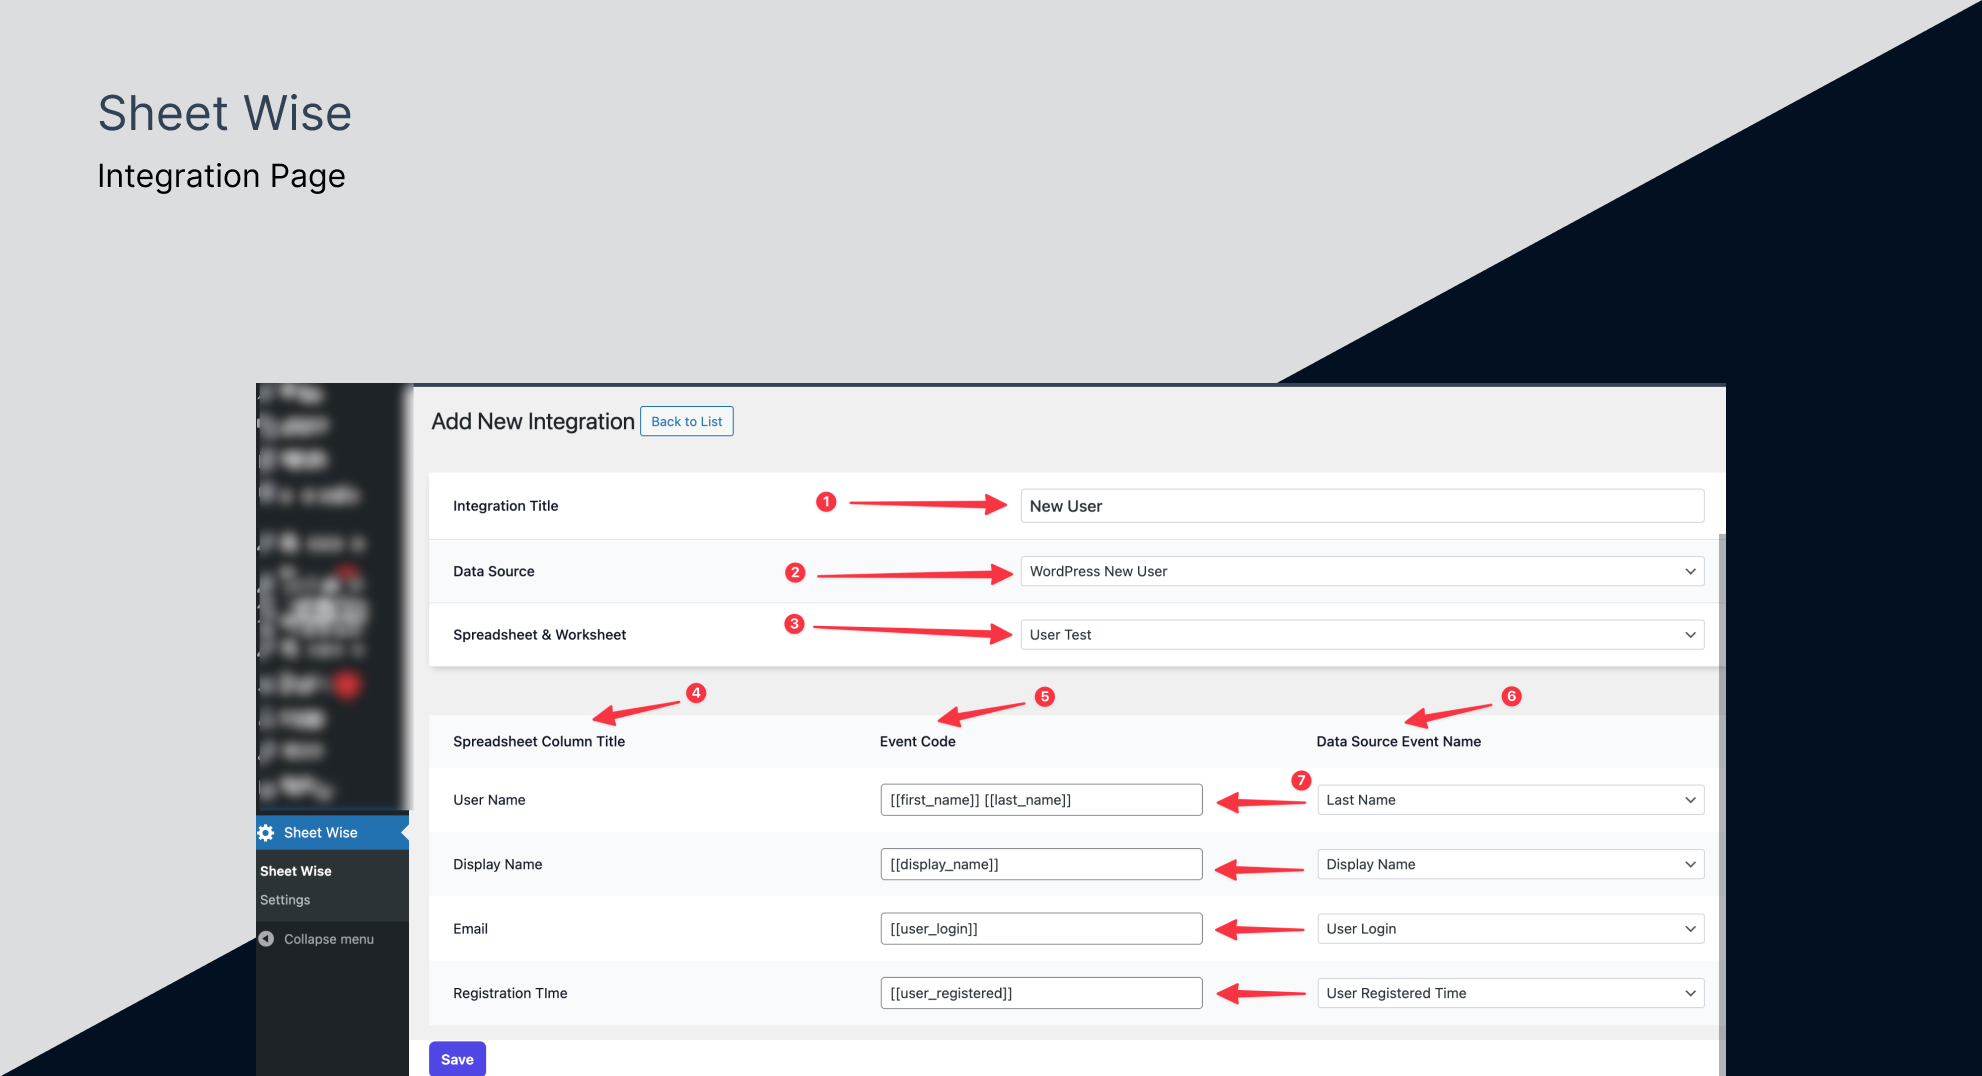Screen dimensions: 1982x1076
Task: Click the Collapse menu label
Action: click(x=329, y=939)
